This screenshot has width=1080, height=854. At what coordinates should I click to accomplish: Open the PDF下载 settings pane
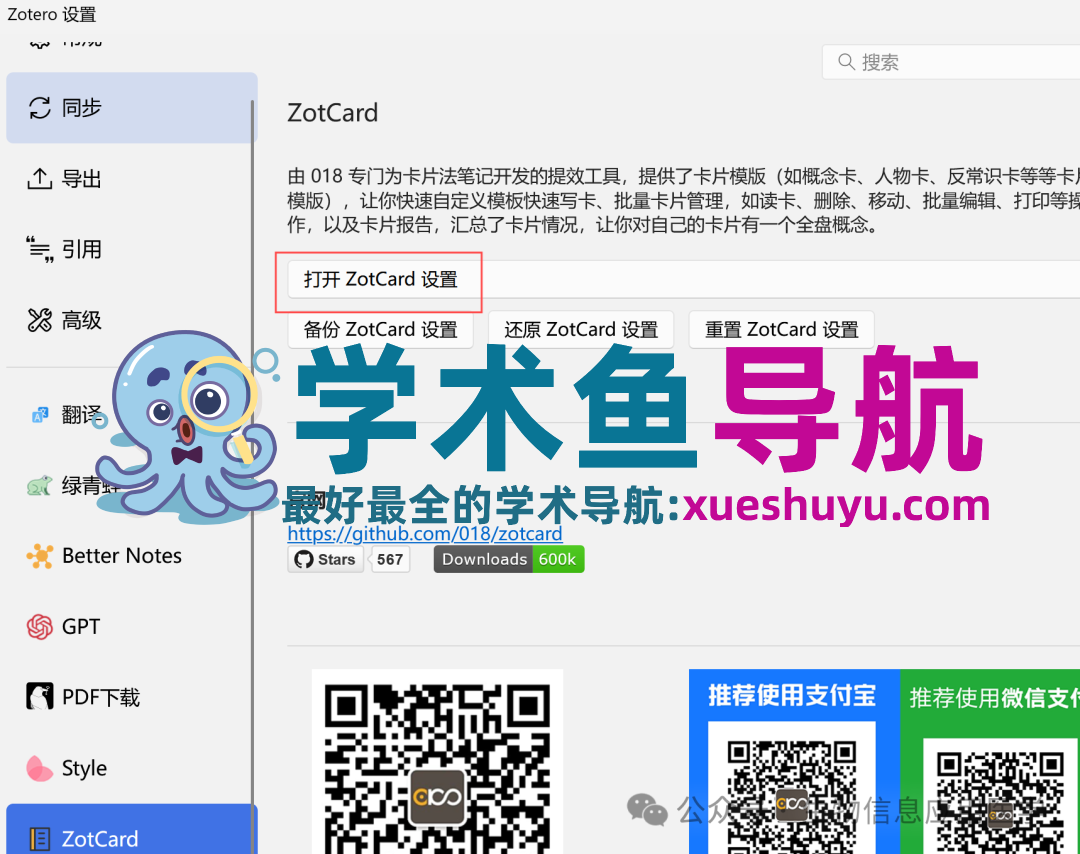pyautogui.click(x=132, y=698)
